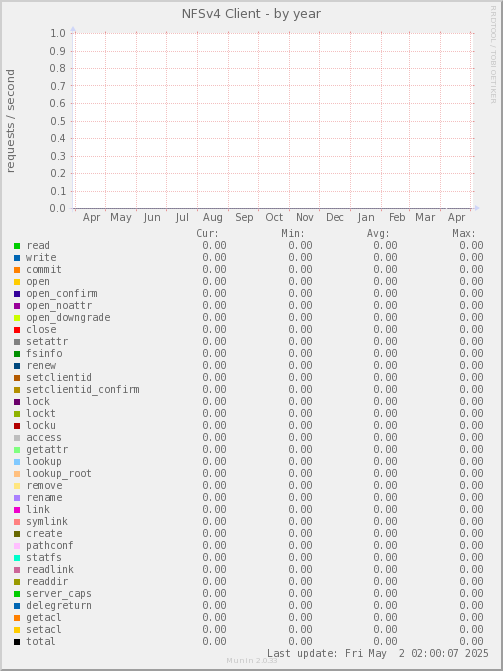
Task: Click the Avg: column header
Action: coord(378,234)
